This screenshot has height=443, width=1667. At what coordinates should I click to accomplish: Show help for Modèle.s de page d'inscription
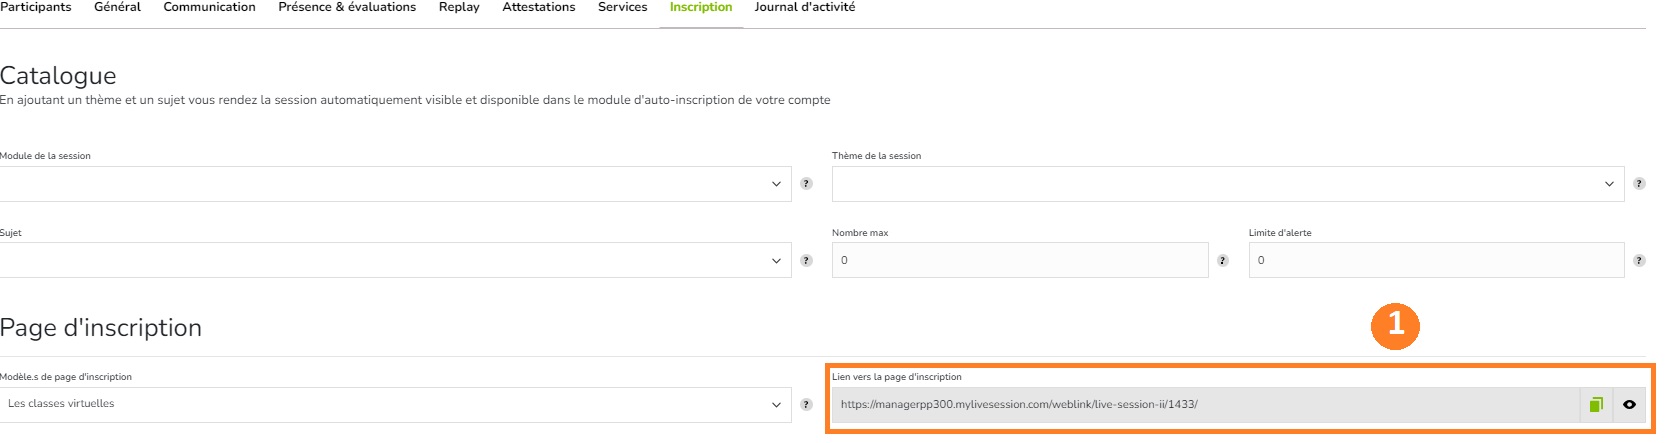point(806,405)
